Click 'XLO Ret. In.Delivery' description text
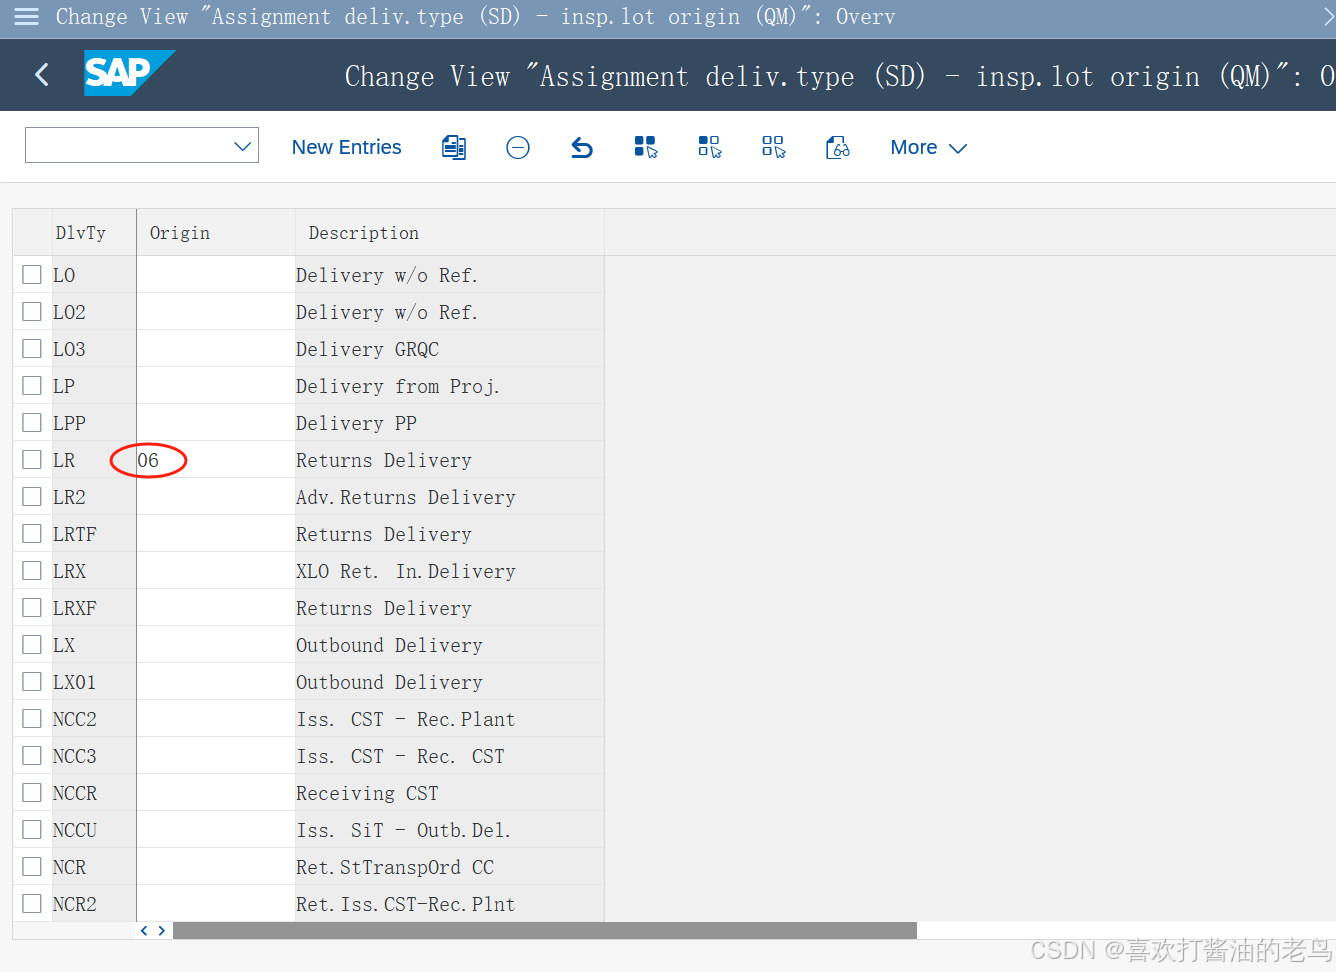Viewport: 1336px width, 972px height. click(x=406, y=571)
